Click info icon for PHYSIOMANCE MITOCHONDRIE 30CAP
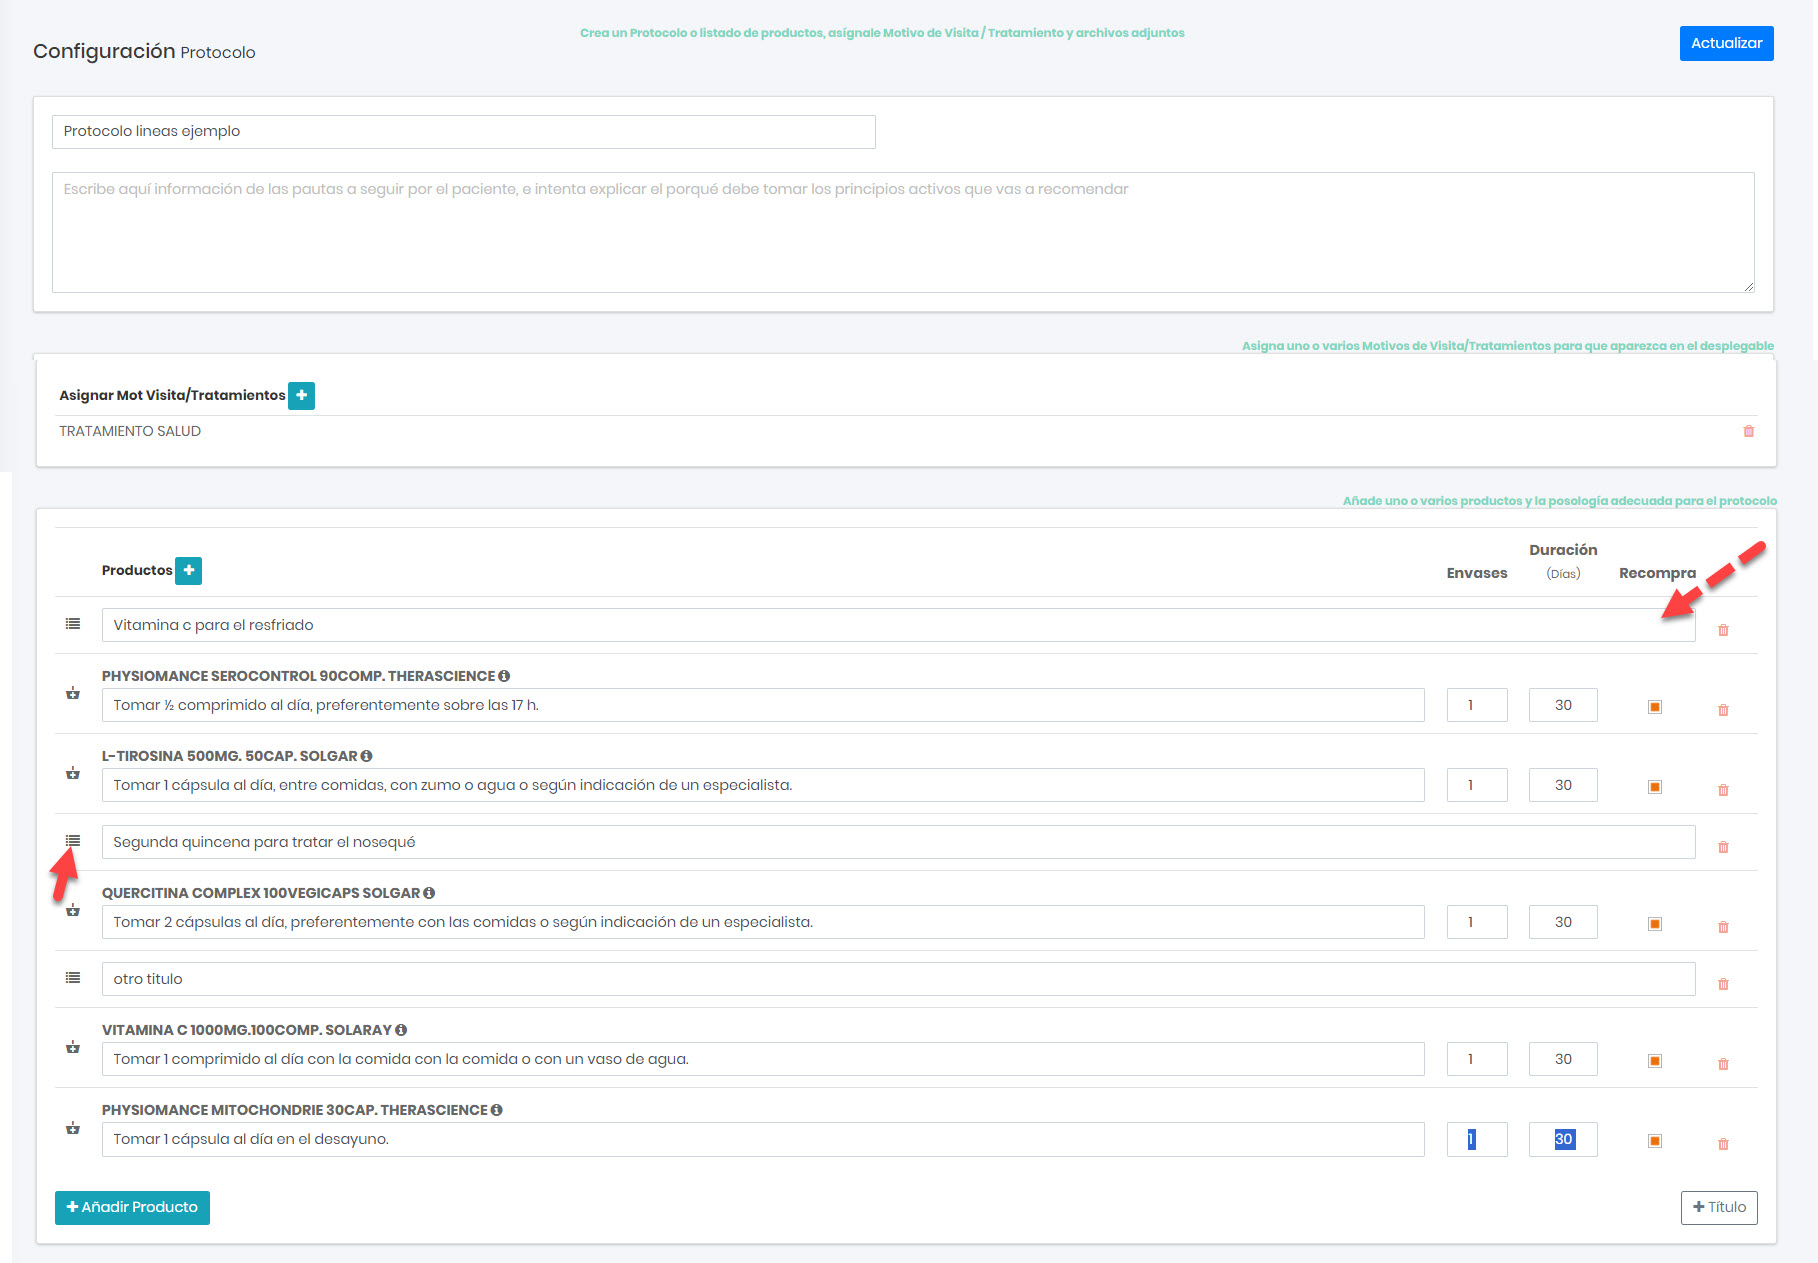Screen dimensions: 1818x1263 (x=496, y=1110)
